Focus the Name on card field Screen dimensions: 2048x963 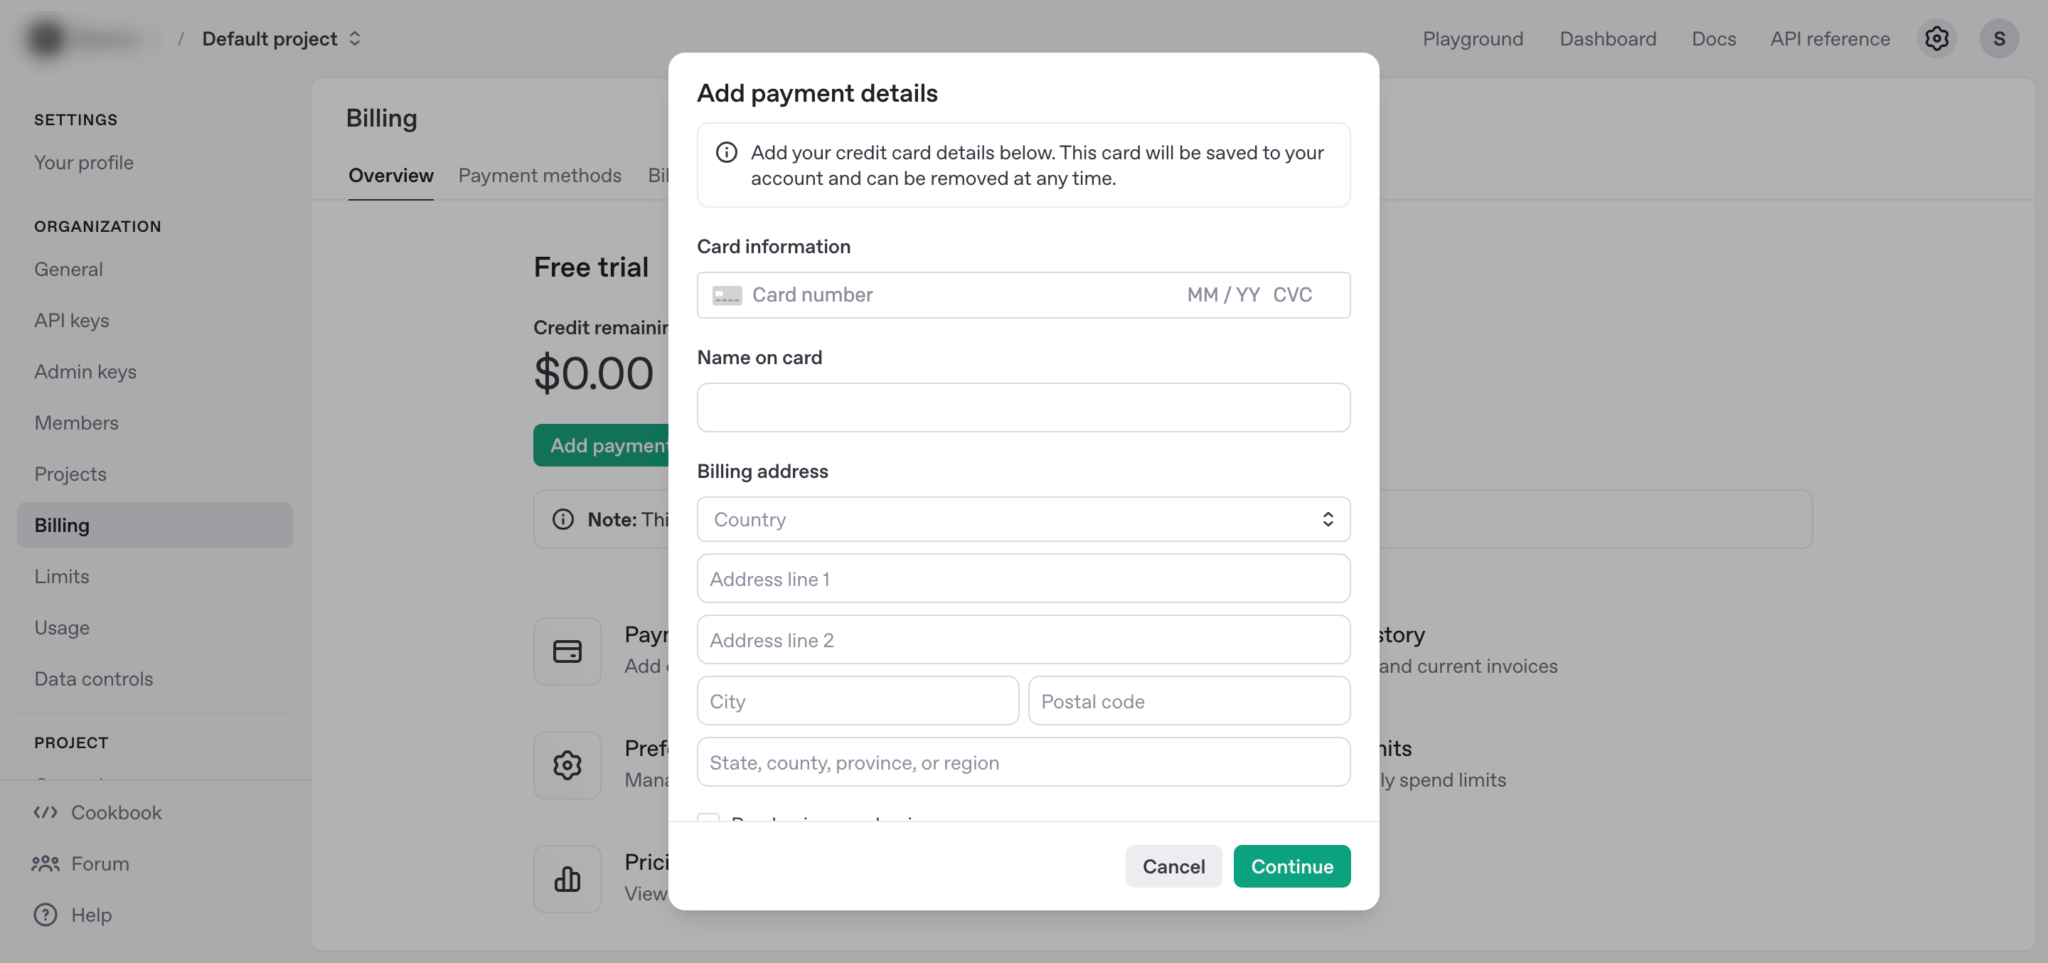[x=1023, y=408]
